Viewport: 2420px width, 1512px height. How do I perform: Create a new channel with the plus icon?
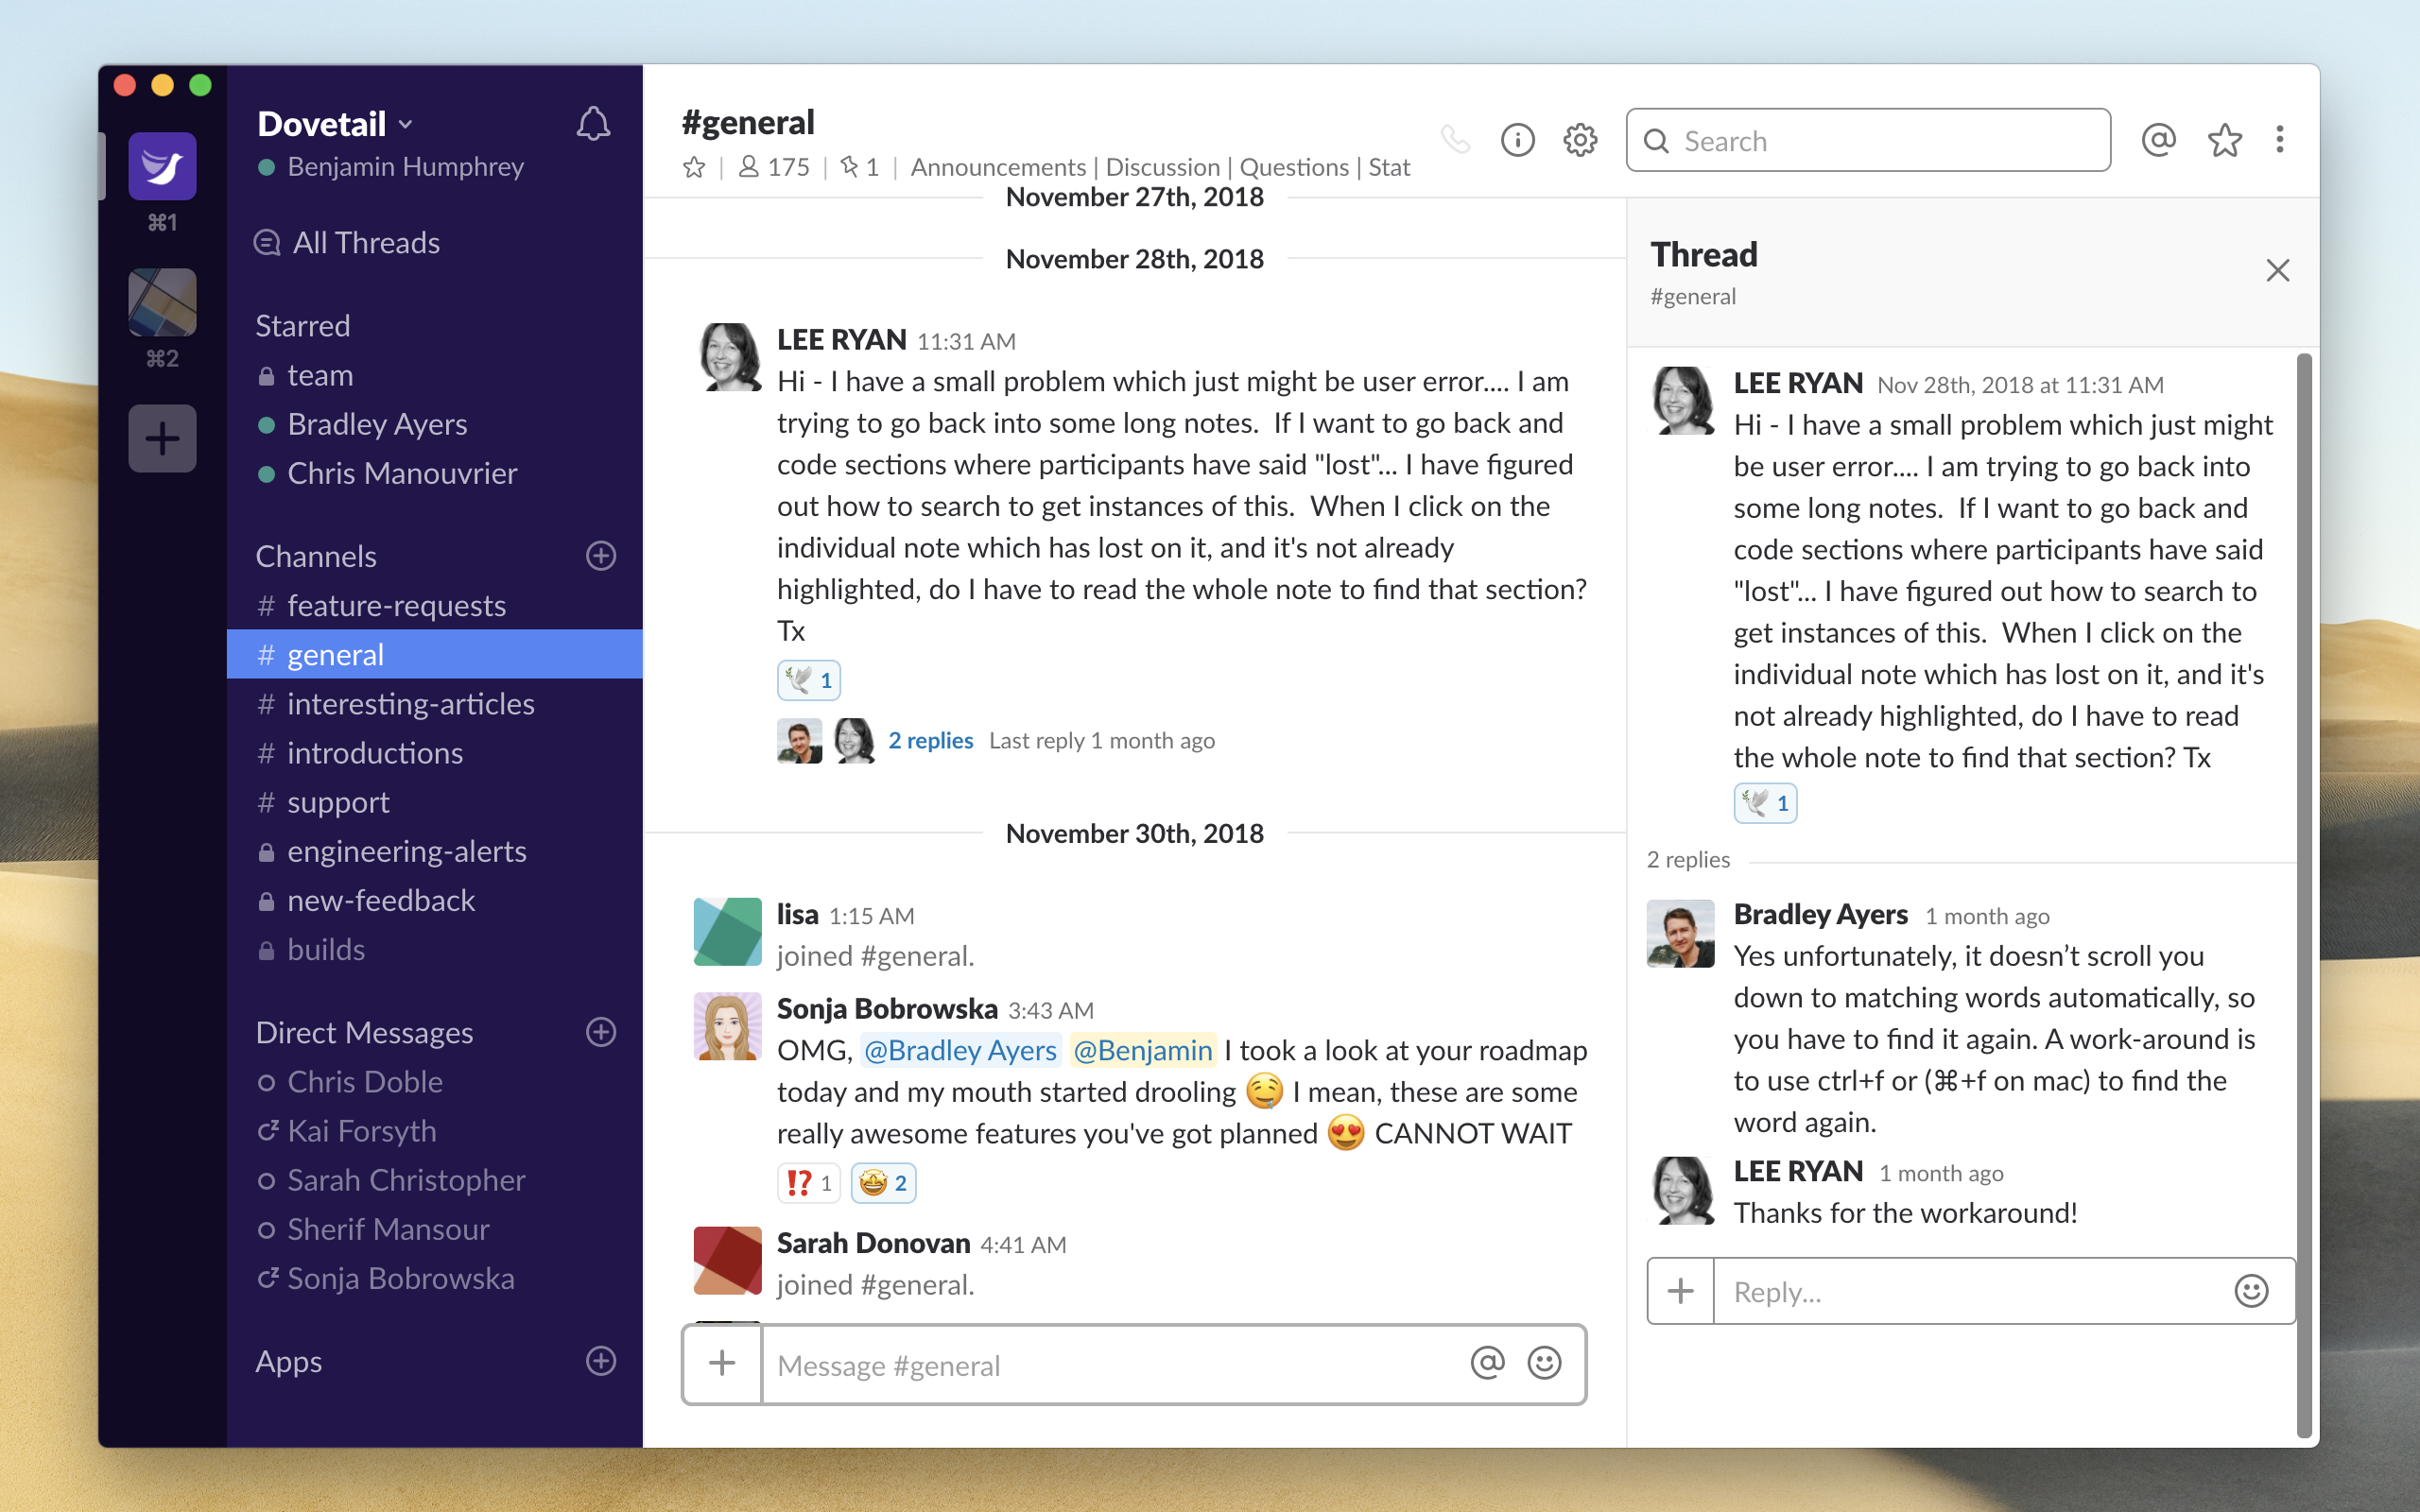click(600, 556)
